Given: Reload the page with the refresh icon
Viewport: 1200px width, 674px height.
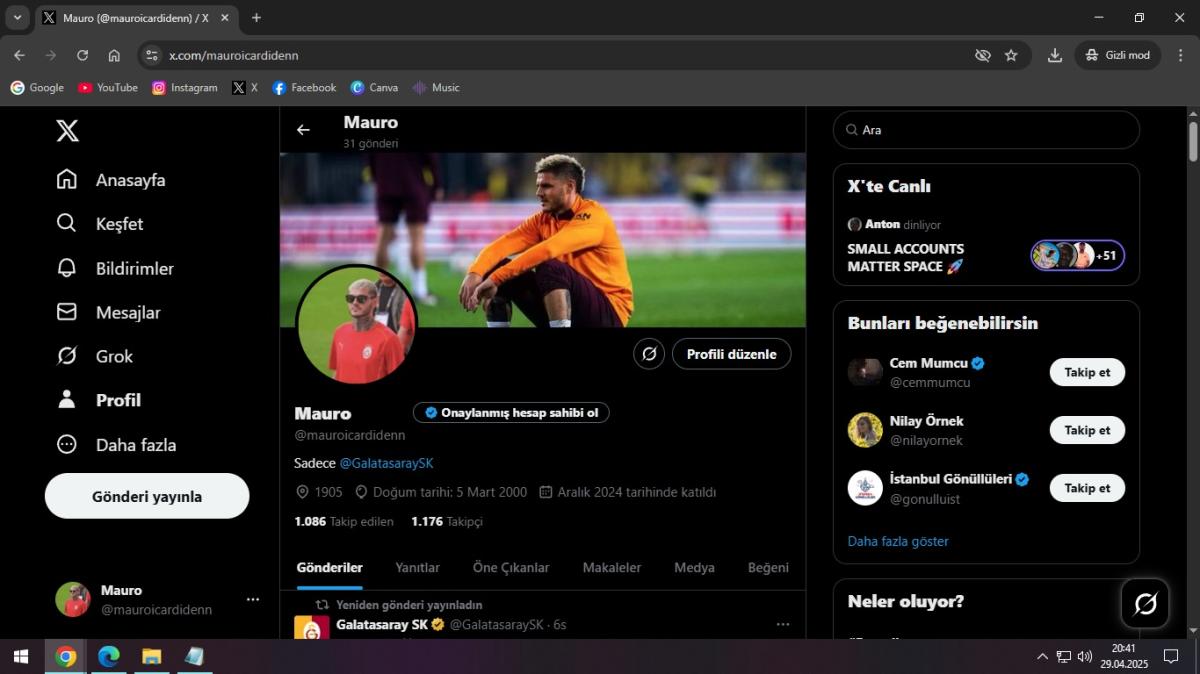Looking at the screenshot, I should pyautogui.click(x=82, y=55).
